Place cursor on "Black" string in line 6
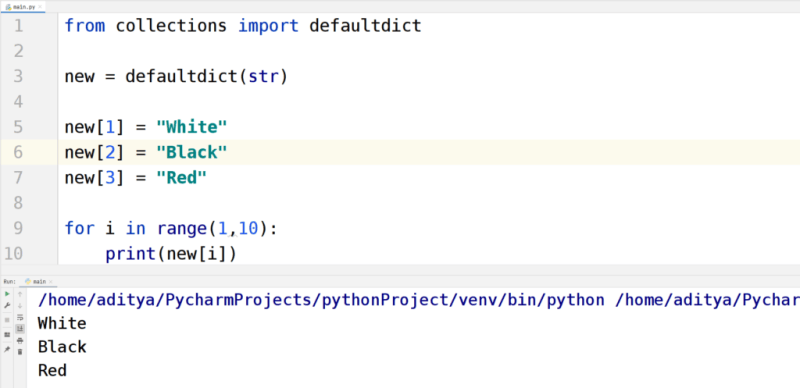The width and height of the screenshot is (800, 388). coord(191,152)
